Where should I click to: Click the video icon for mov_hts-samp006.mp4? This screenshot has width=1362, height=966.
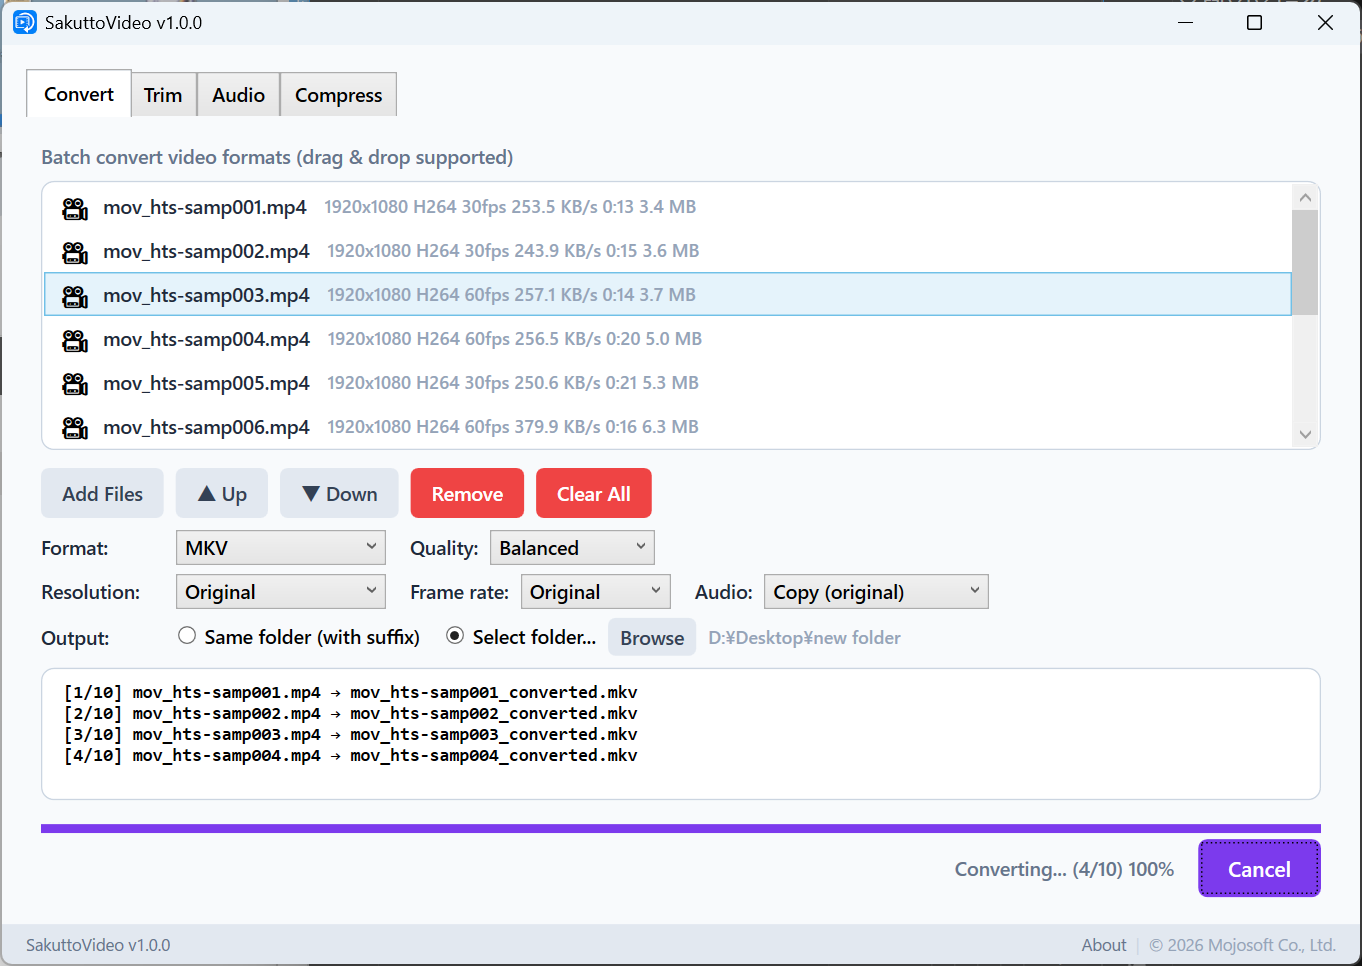pos(75,428)
